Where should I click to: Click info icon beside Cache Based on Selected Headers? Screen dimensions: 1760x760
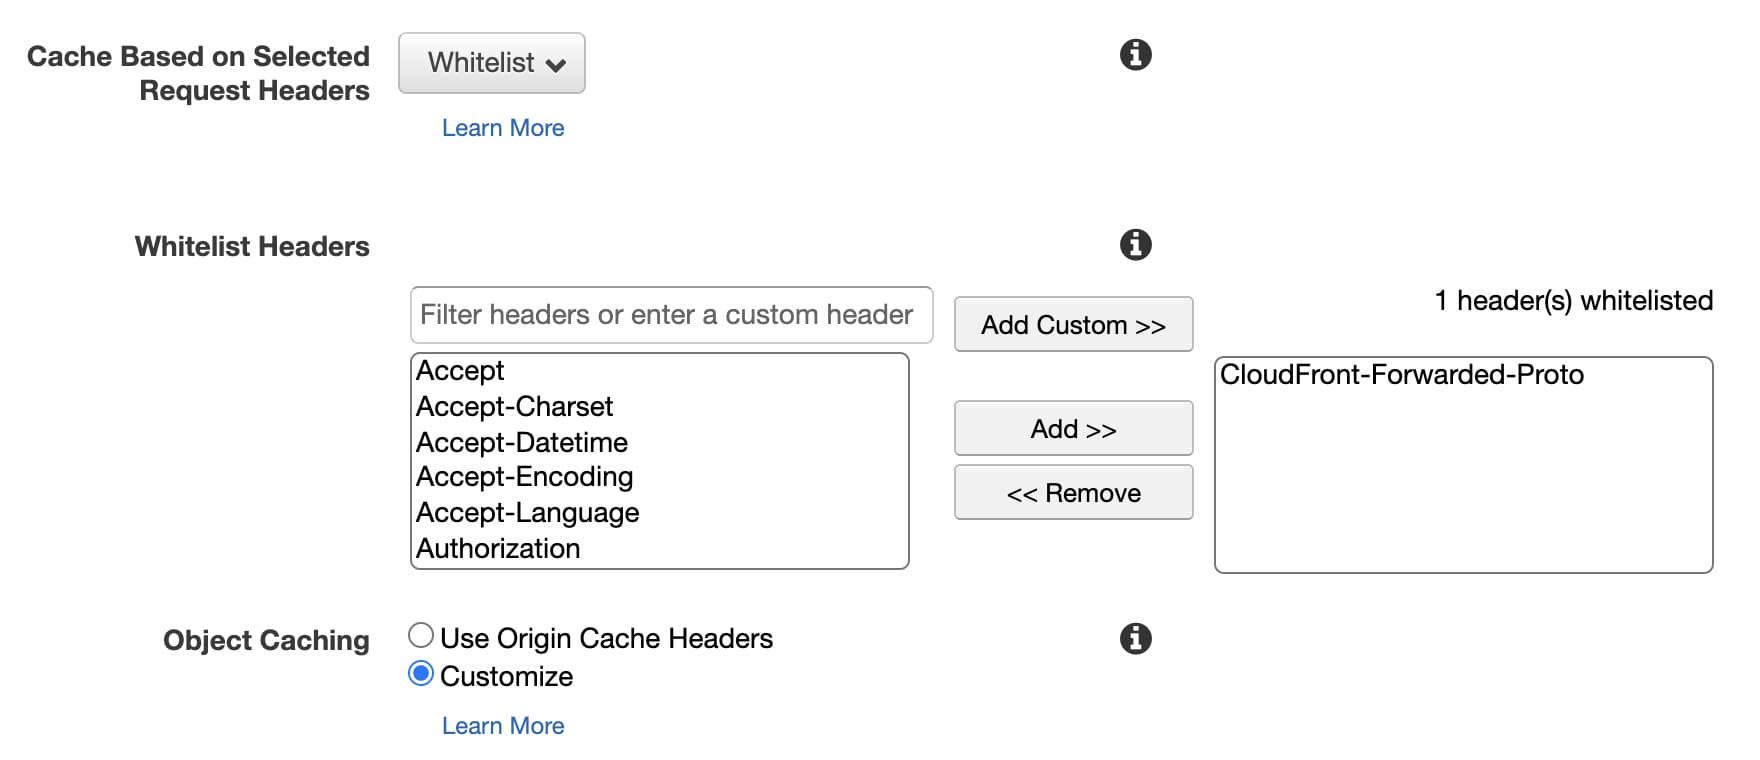1135,54
